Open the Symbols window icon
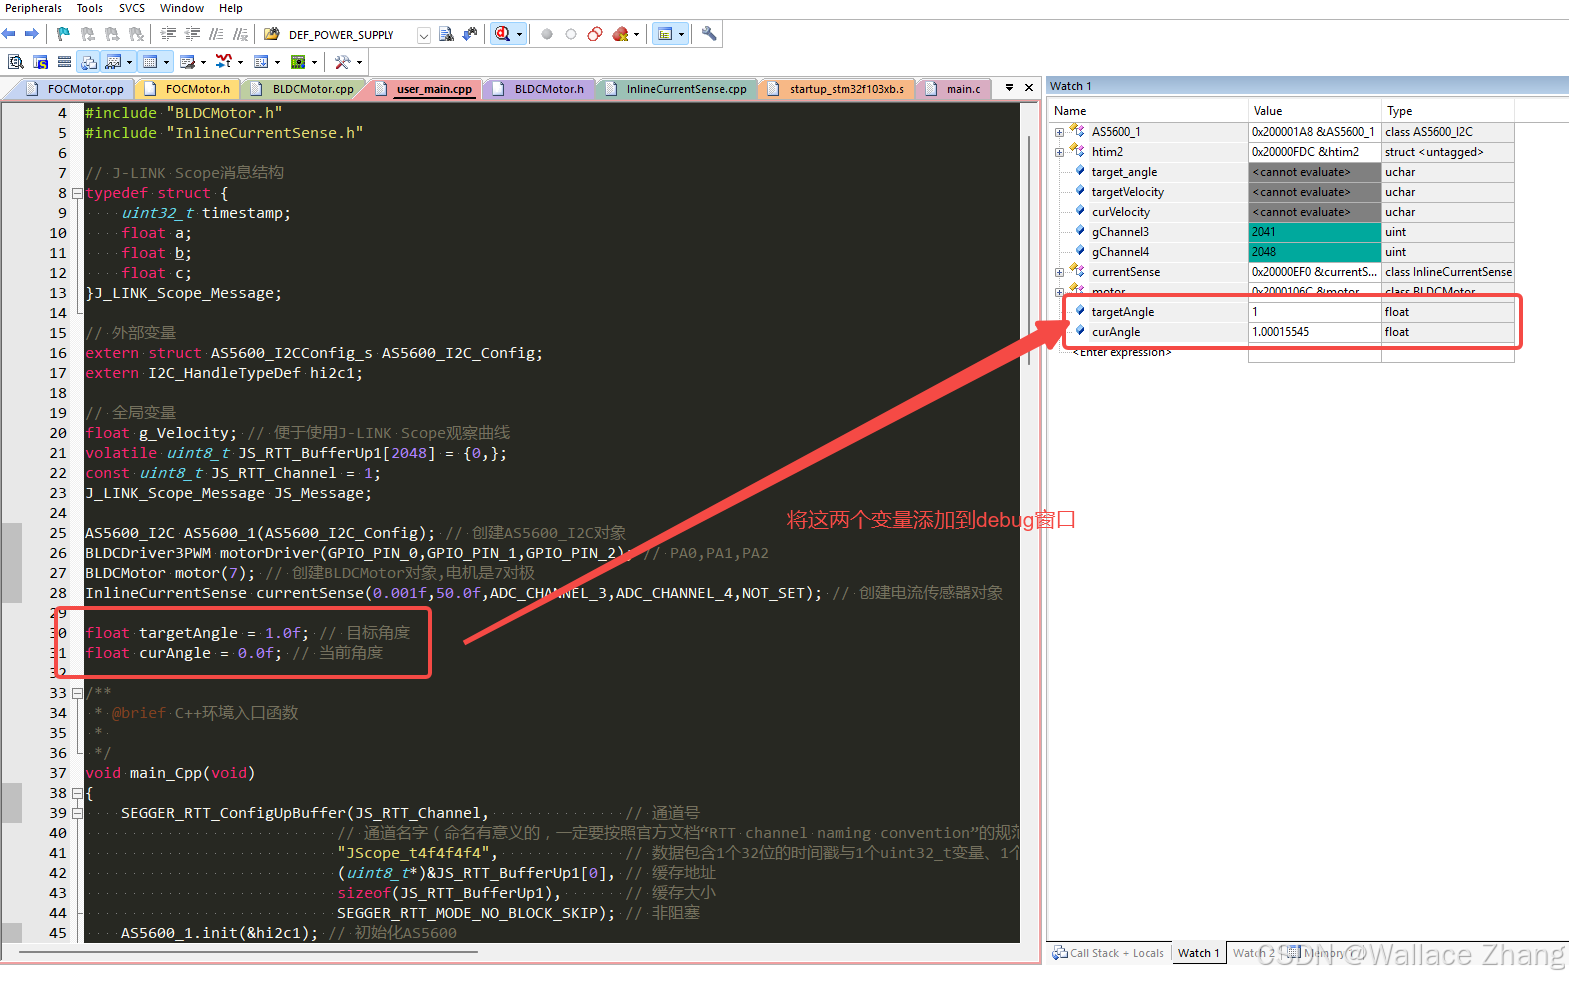 pyautogui.click(x=40, y=62)
